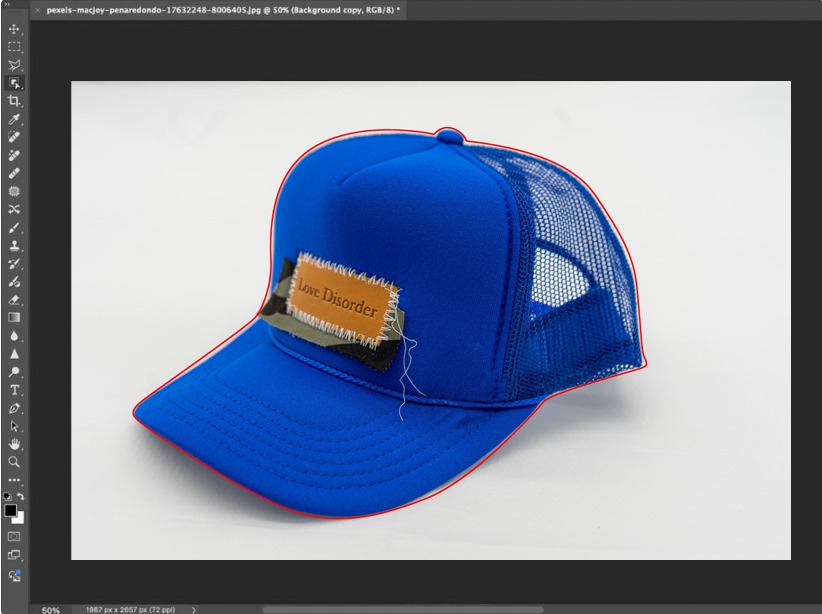Select the Horizontal Type tool
This screenshot has width=822, height=614.
click(x=14, y=389)
